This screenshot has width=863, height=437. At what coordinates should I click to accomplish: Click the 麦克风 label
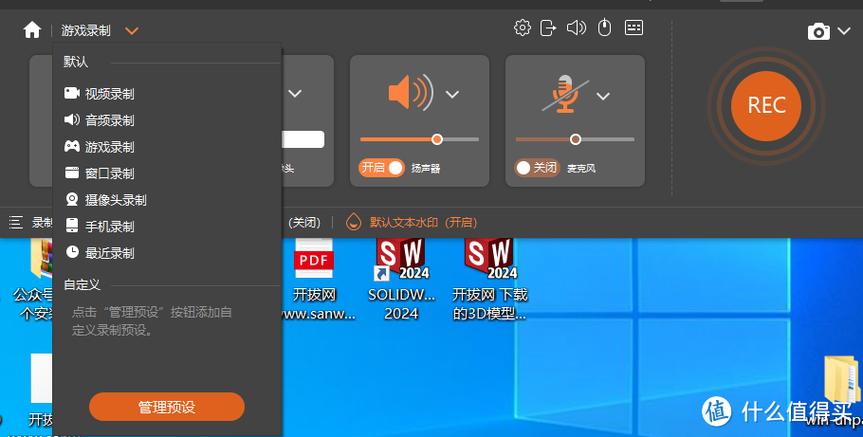coord(581,168)
